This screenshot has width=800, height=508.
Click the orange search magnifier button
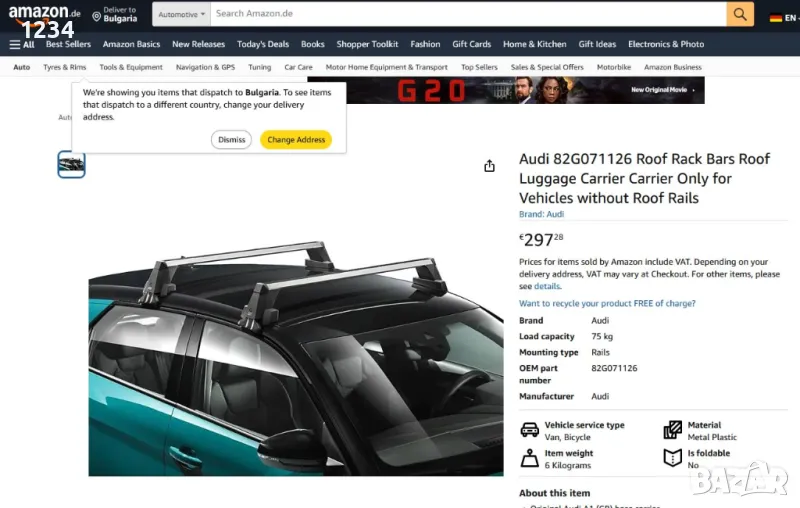coord(740,14)
